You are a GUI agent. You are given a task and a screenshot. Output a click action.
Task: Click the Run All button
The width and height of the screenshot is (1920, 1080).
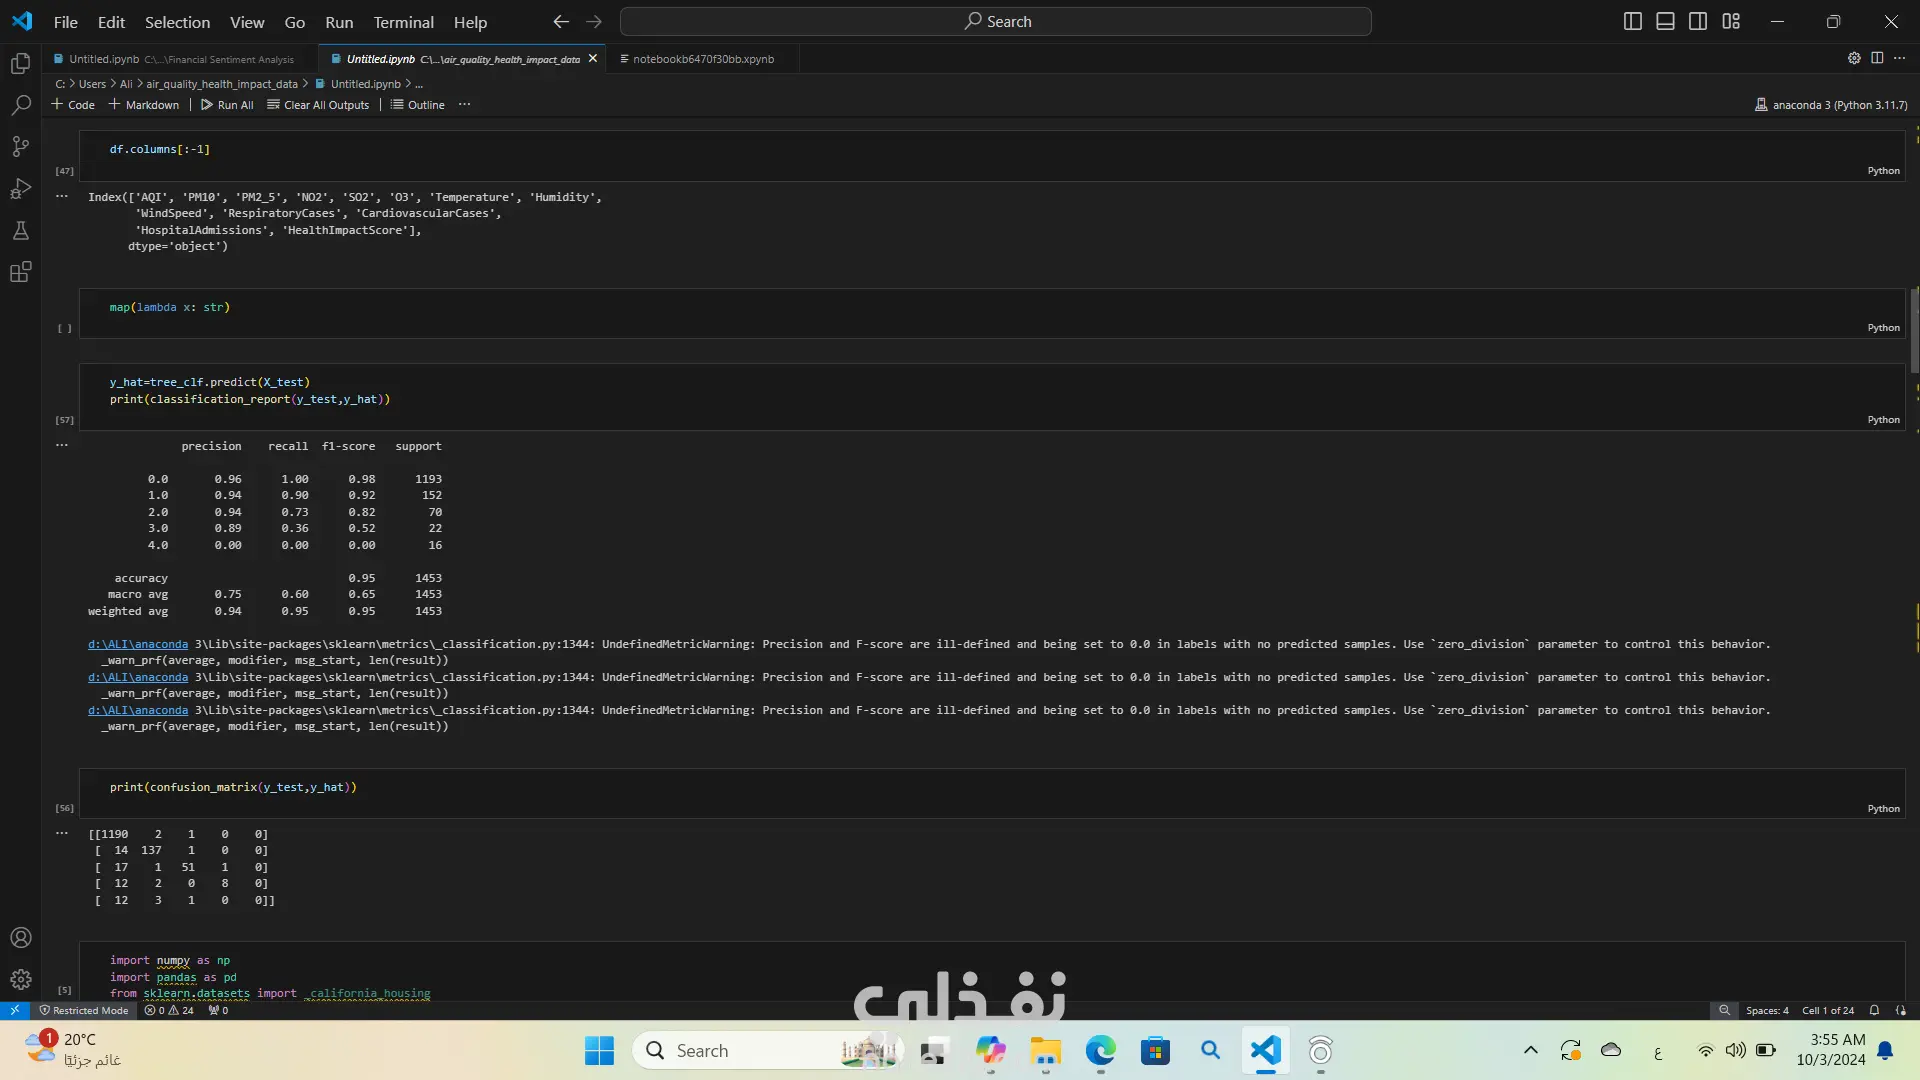(227, 104)
